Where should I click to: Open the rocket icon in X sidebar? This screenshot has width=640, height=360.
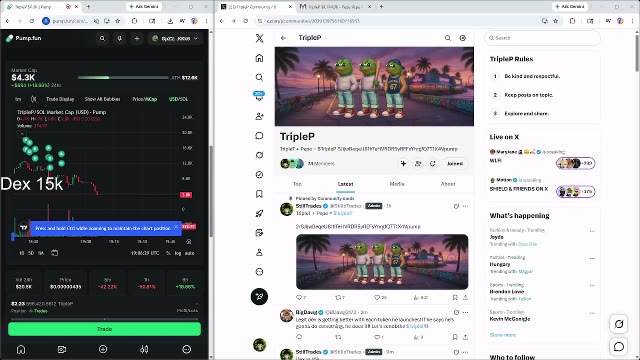(259, 213)
